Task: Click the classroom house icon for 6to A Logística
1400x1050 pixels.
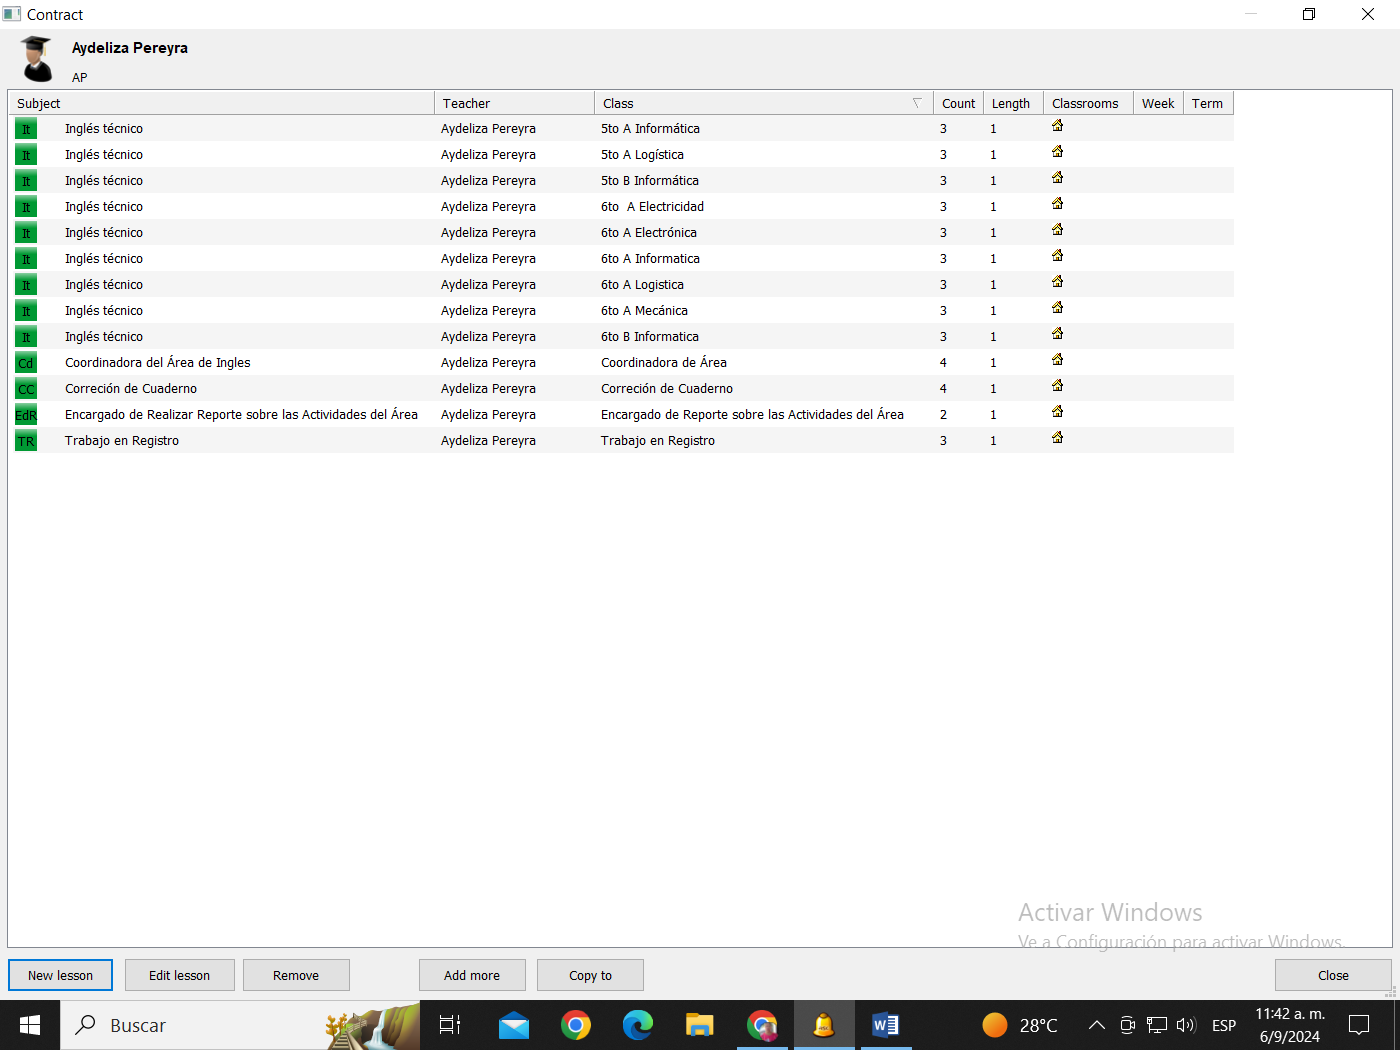Action: (1057, 282)
